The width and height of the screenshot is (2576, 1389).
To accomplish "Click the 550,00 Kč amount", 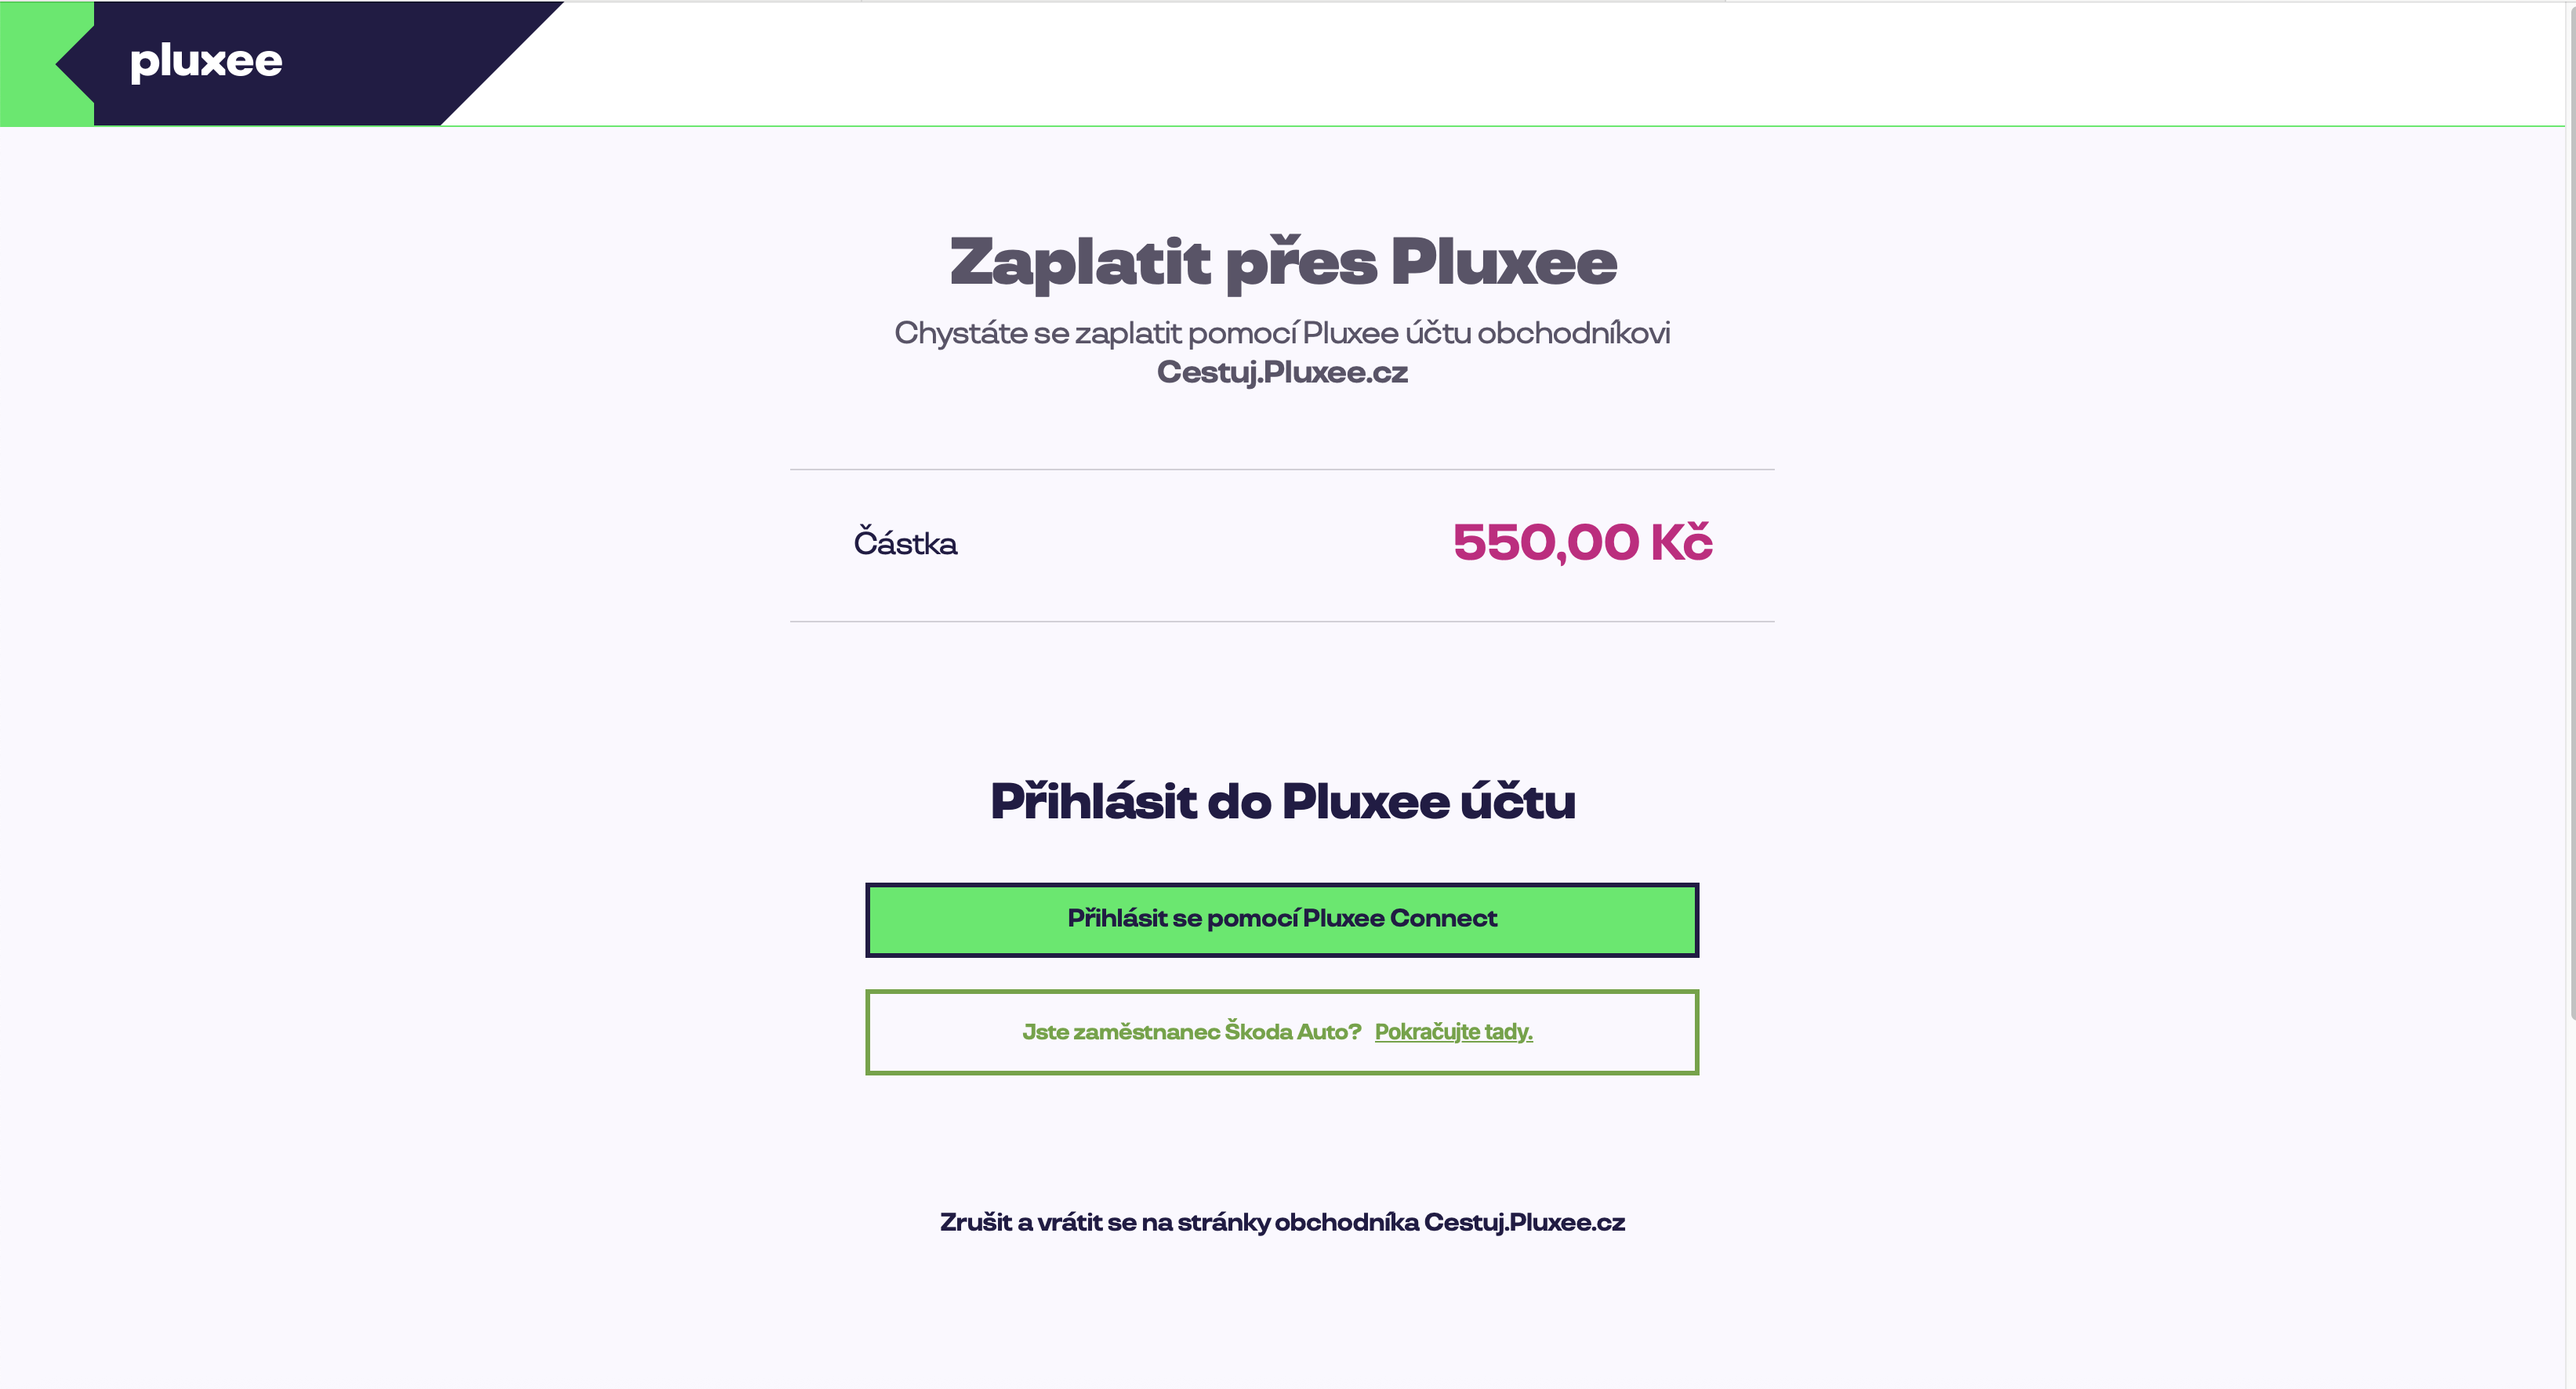I will click(x=1582, y=543).
